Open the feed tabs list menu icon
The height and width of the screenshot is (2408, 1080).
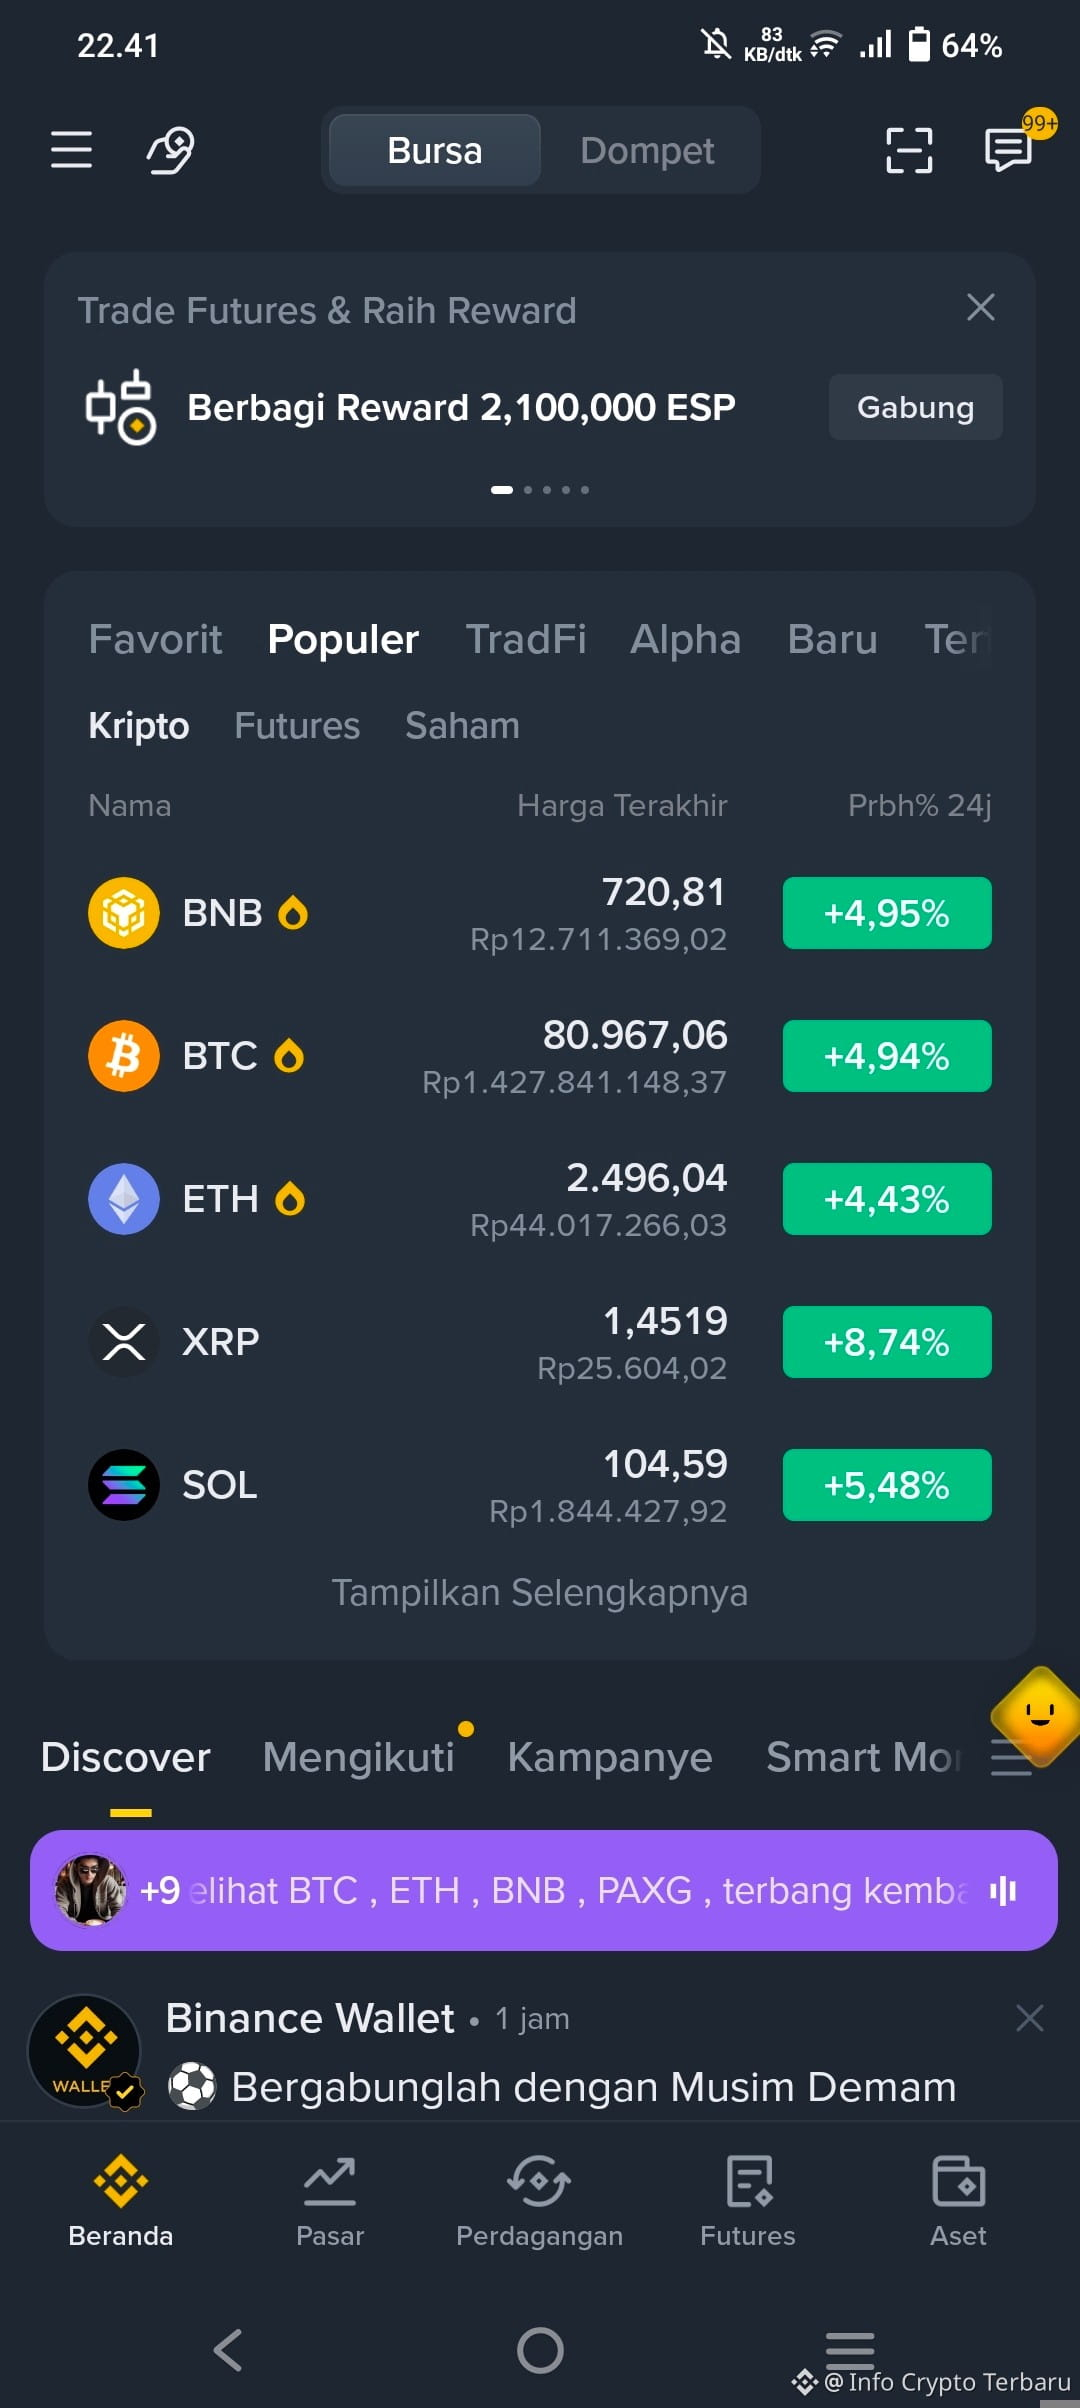tap(1011, 1758)
